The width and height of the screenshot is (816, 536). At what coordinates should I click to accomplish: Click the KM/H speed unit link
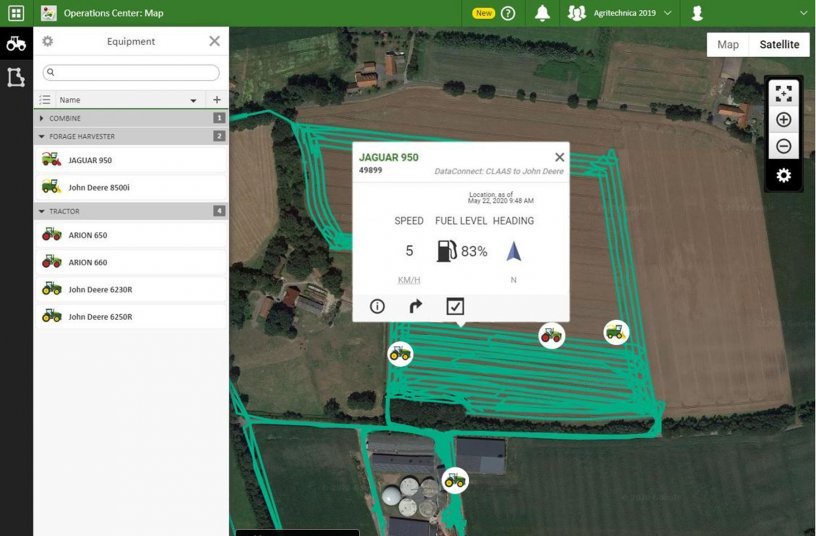pyautogui.click(x=409, y=280)
